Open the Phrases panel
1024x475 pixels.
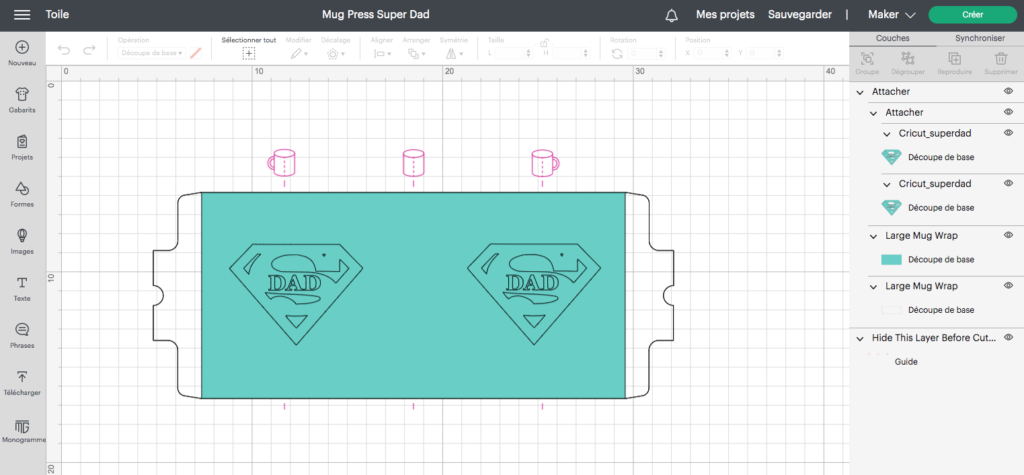pos(22,335)
